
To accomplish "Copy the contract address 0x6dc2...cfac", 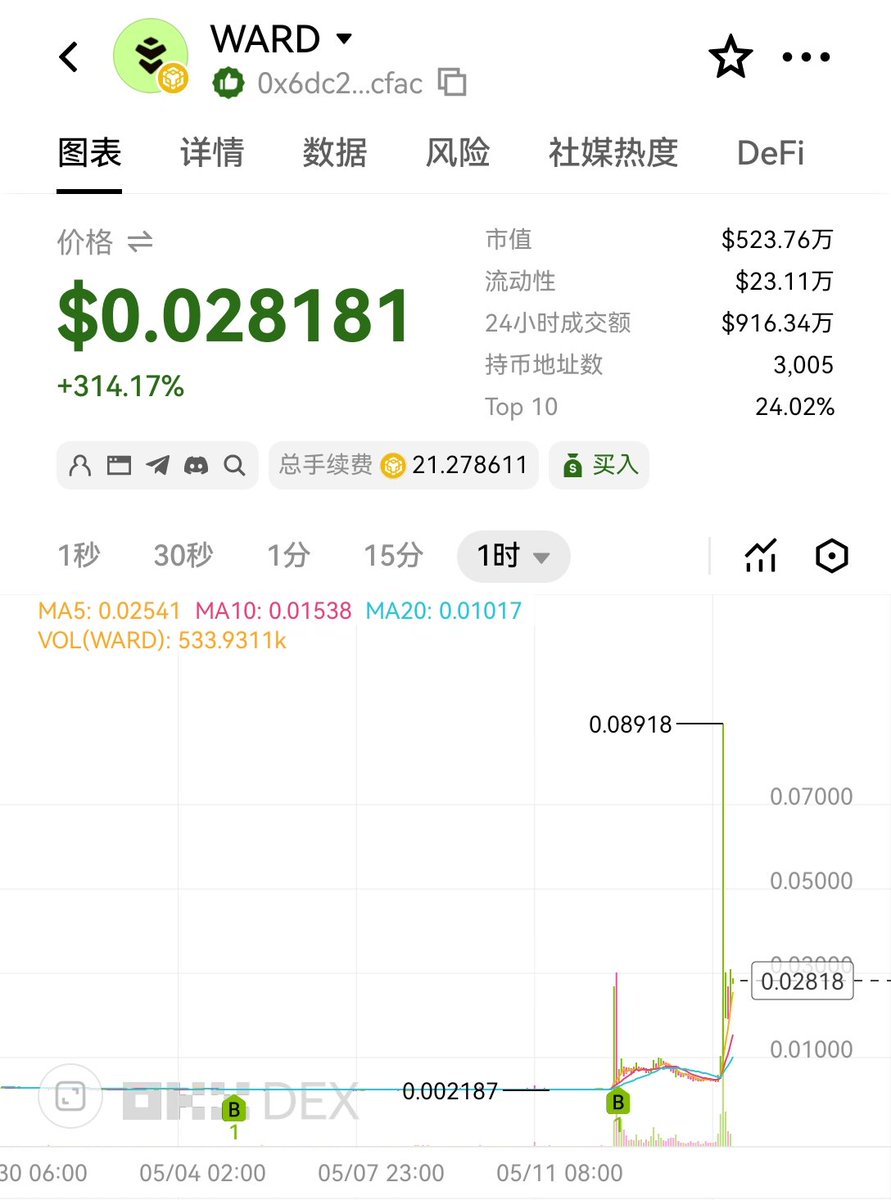I will click(x=452, y=82).
